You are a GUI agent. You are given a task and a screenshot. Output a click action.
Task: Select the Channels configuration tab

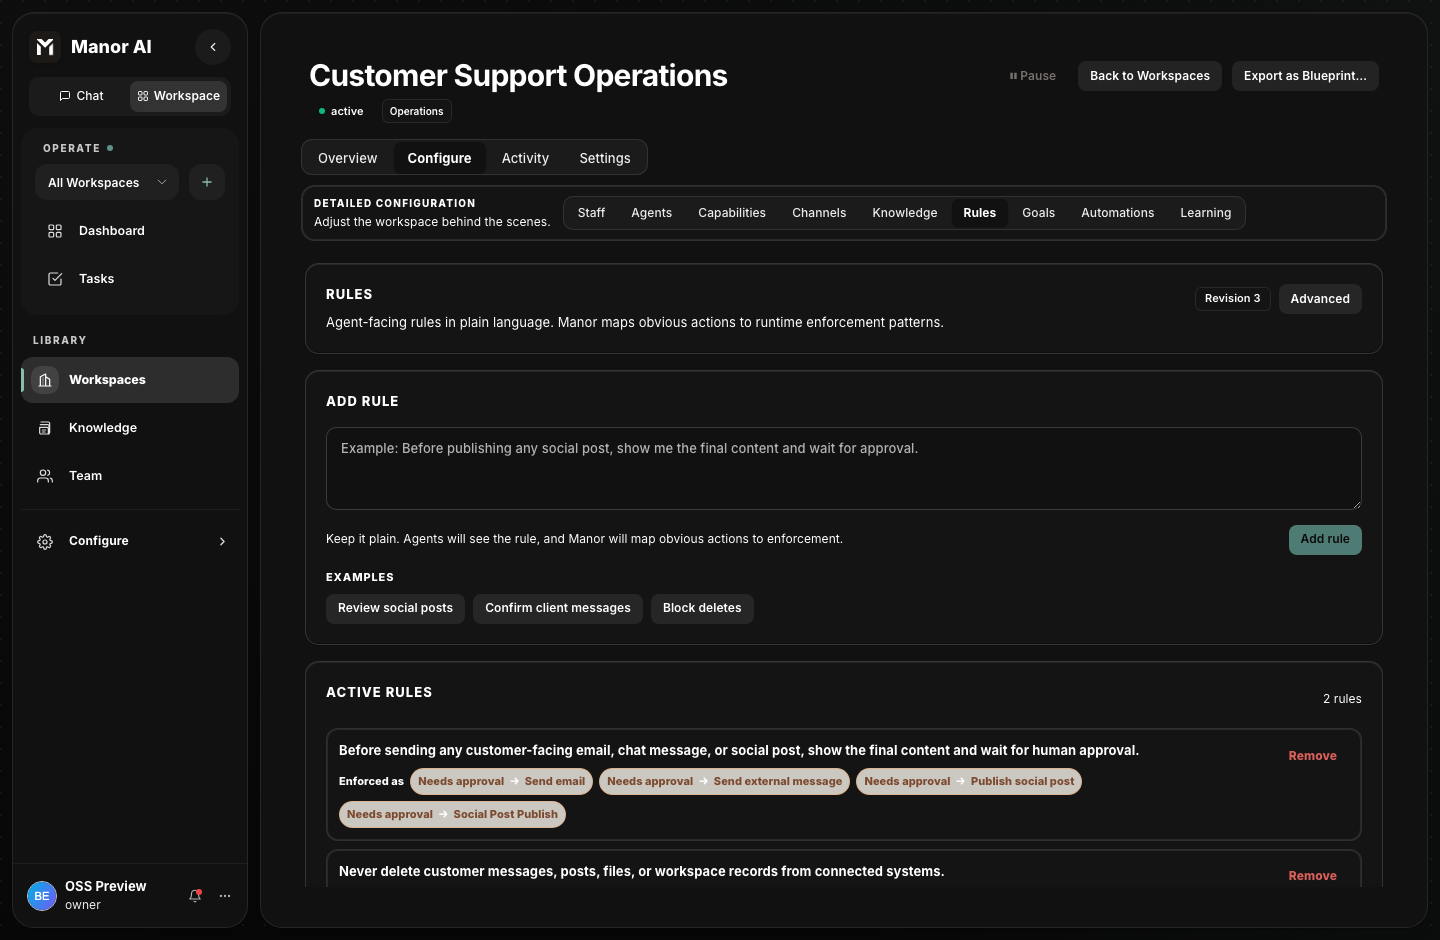tap(819, 213)
